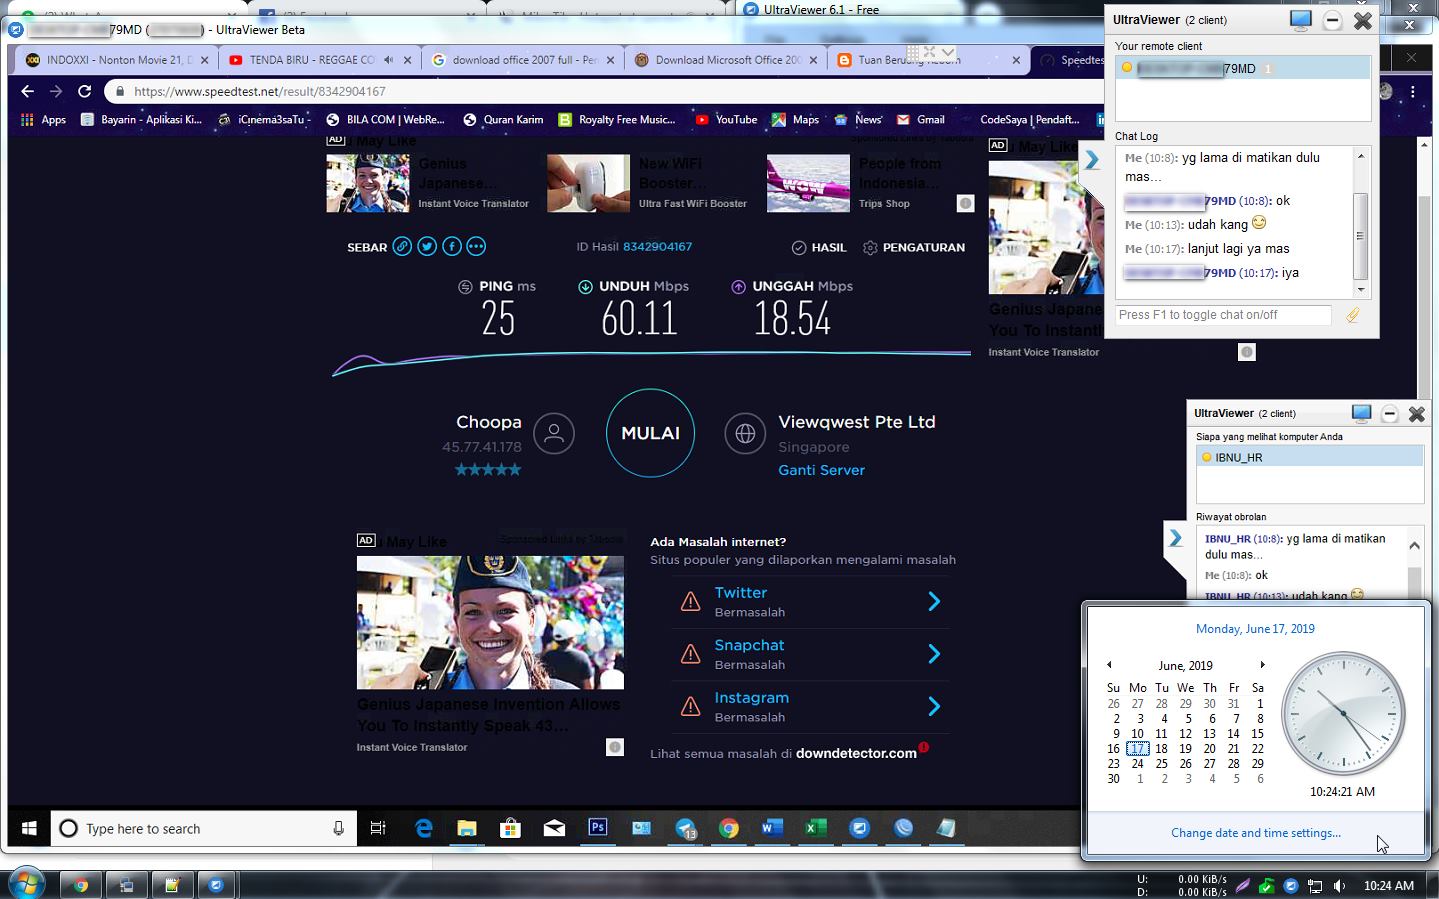Click the remote Windows 10 Start button
The width and height of the screenshot is (1439, 899).
click(x=29, y=828)
